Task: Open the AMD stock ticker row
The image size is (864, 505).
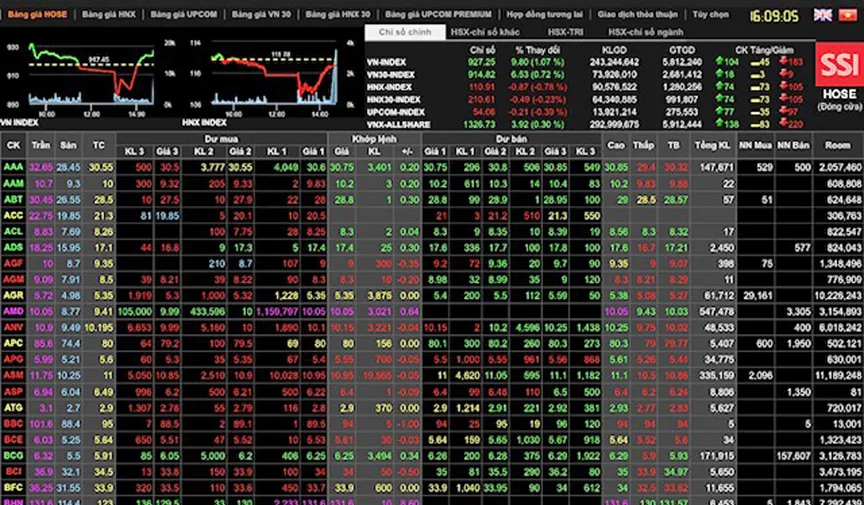Action: (x=13, y=311)
